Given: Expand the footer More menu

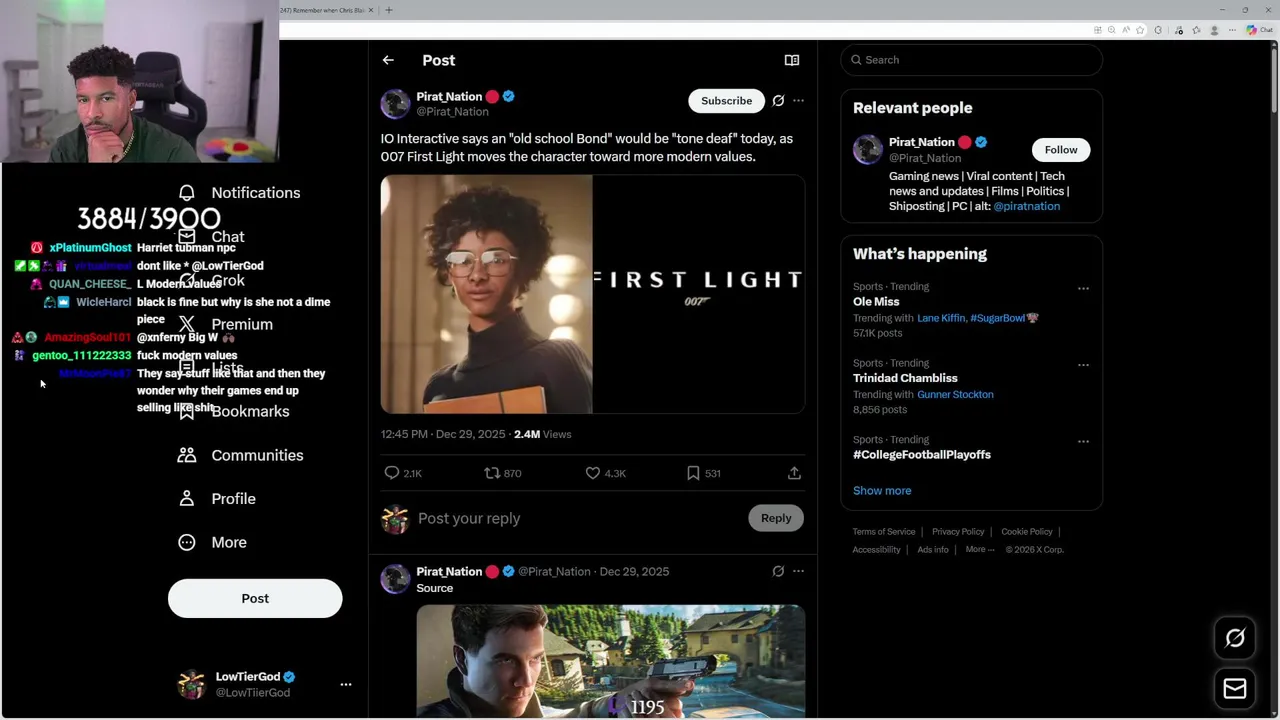Looking at the screenshot, I should 980,550.
